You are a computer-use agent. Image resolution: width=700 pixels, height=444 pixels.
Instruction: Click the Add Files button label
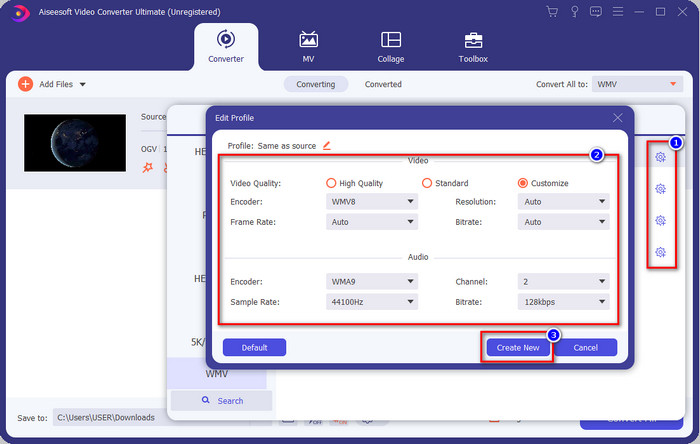click(x=56, y=84)
